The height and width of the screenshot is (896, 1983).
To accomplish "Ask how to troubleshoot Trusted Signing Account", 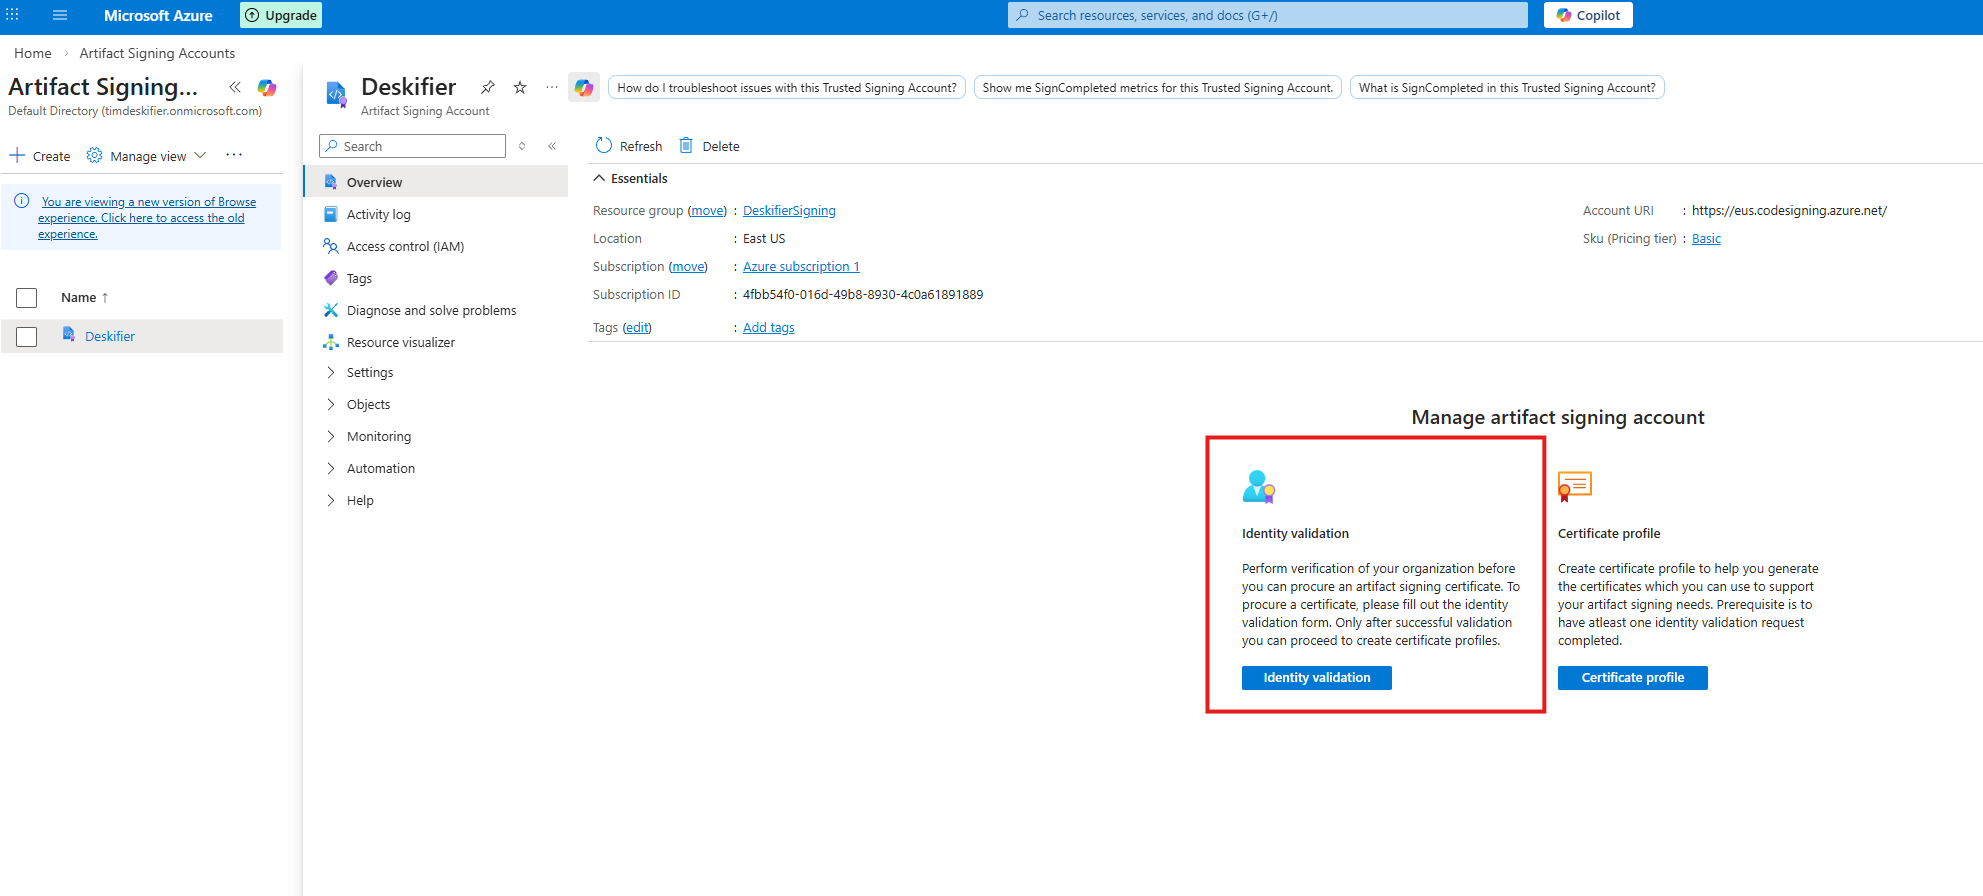I will pyautogui.click(x=787, y=88).
